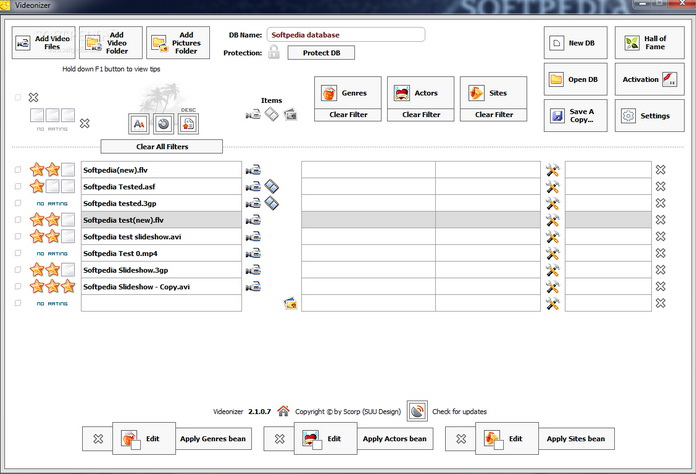Toggle the DESC description filter icon
The height and width of the screenshot is (474, 696).
[188, 124]
